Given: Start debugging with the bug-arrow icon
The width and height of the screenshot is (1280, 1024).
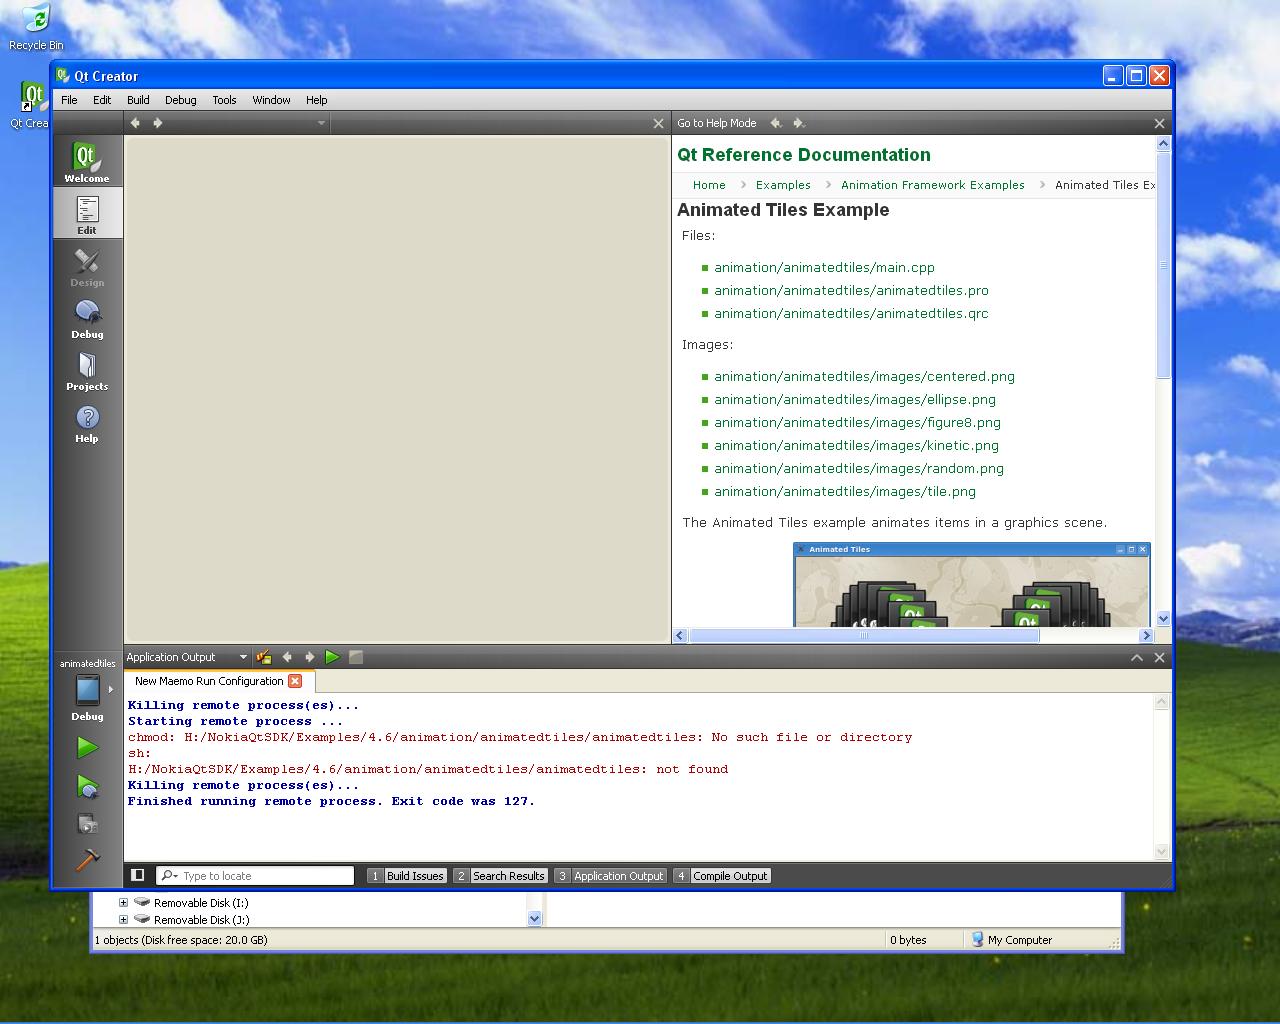Looking at the screenshot, I should 87,787.
